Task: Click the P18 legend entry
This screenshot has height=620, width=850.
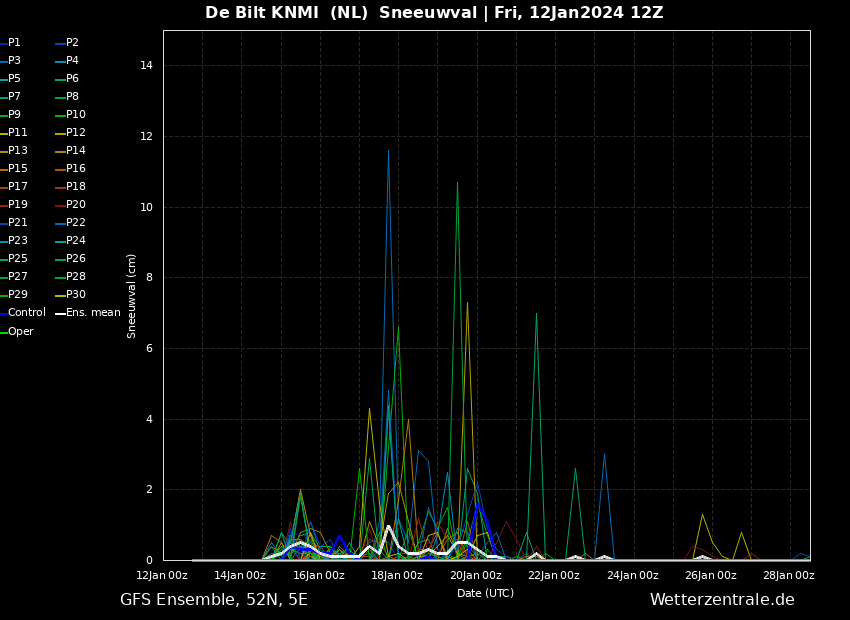Action: [x=75, y=187]
